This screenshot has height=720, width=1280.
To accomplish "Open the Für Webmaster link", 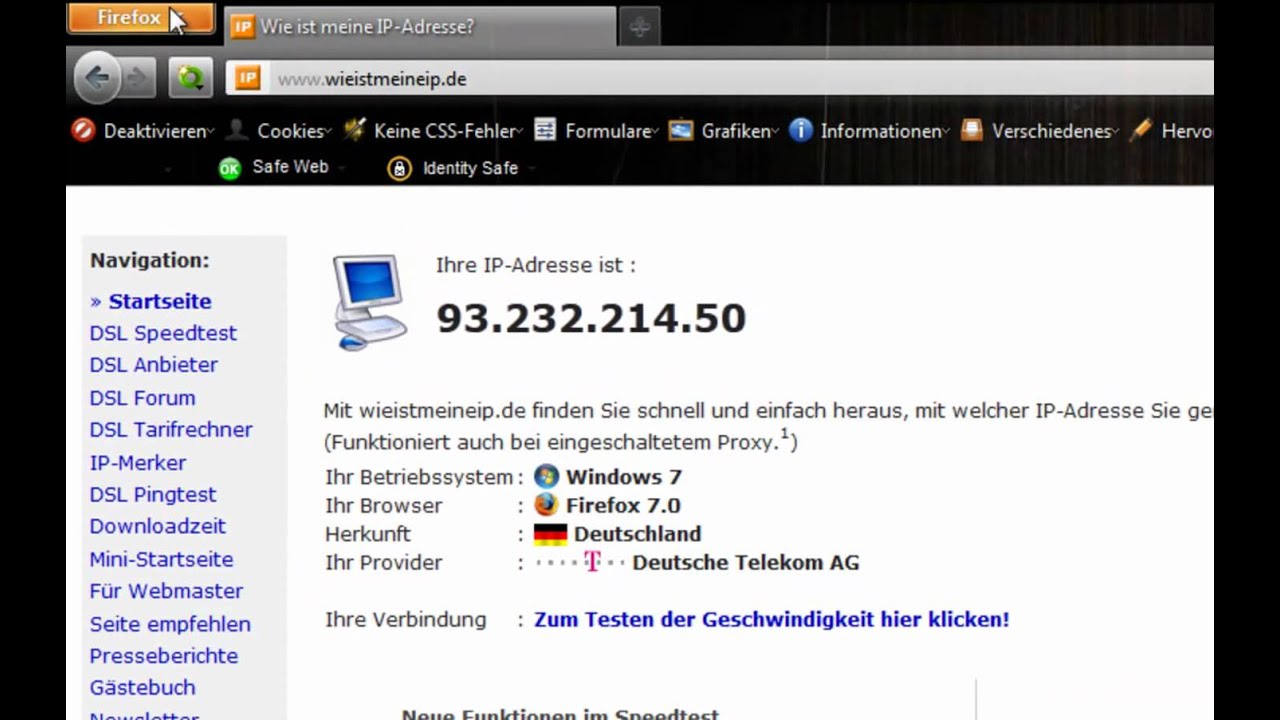I will pyautogui.click(x=166, y=591).
